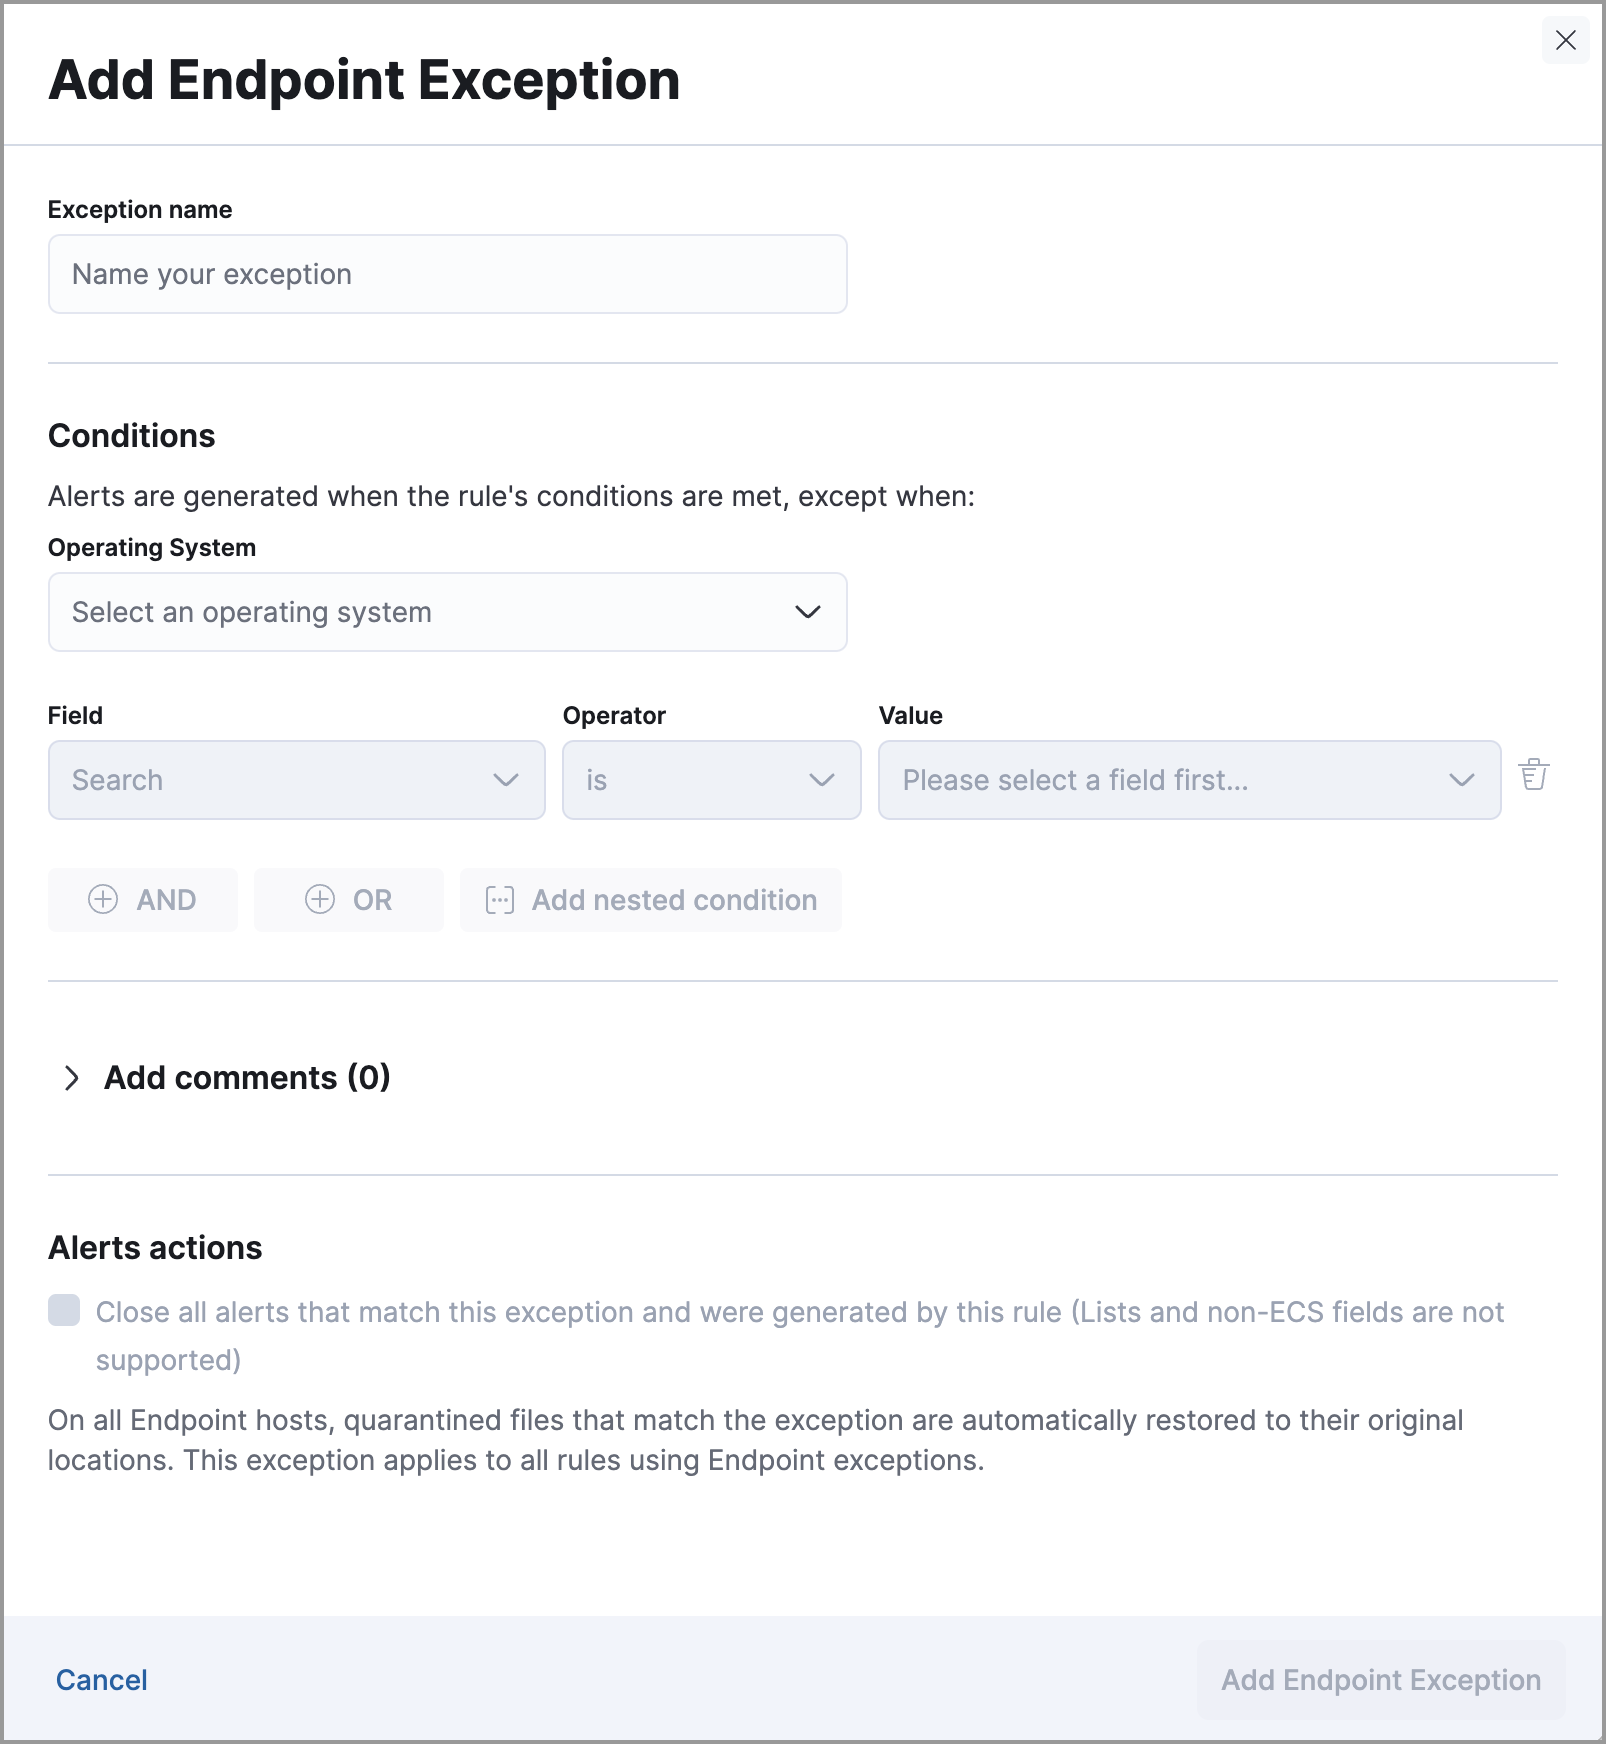Add a nested condition
Image resolution: width=1606 pixels, height=1744 pixels.
pos(650,899)
